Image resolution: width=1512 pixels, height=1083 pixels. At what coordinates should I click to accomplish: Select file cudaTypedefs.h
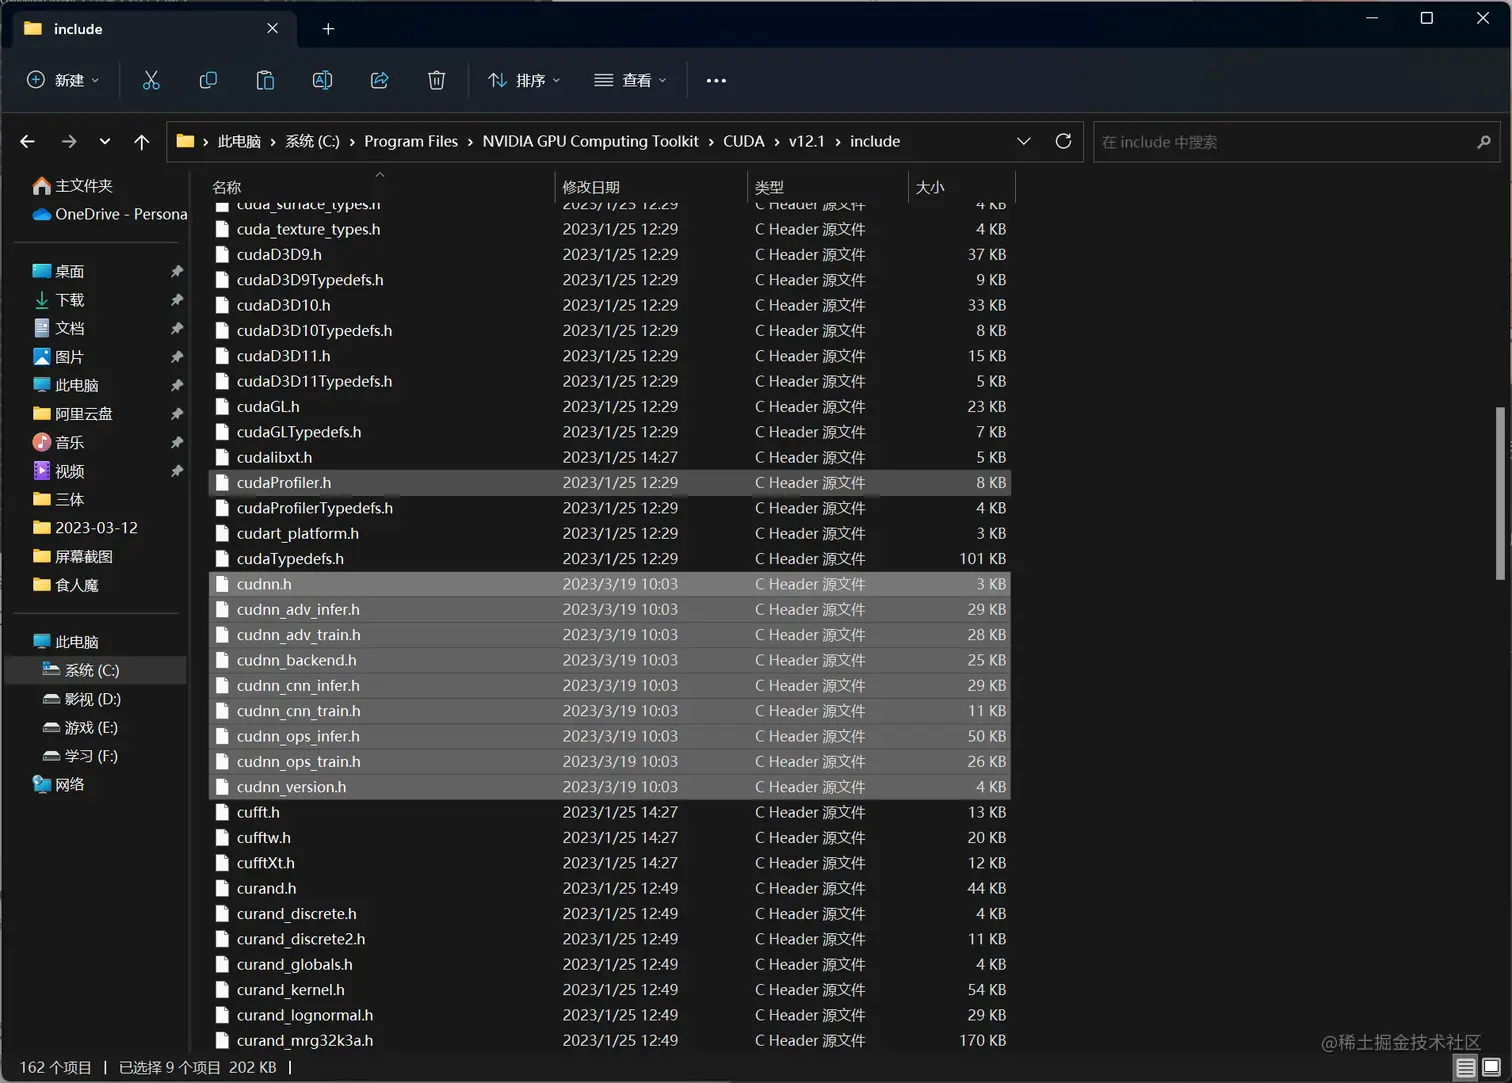coord(609,559)
